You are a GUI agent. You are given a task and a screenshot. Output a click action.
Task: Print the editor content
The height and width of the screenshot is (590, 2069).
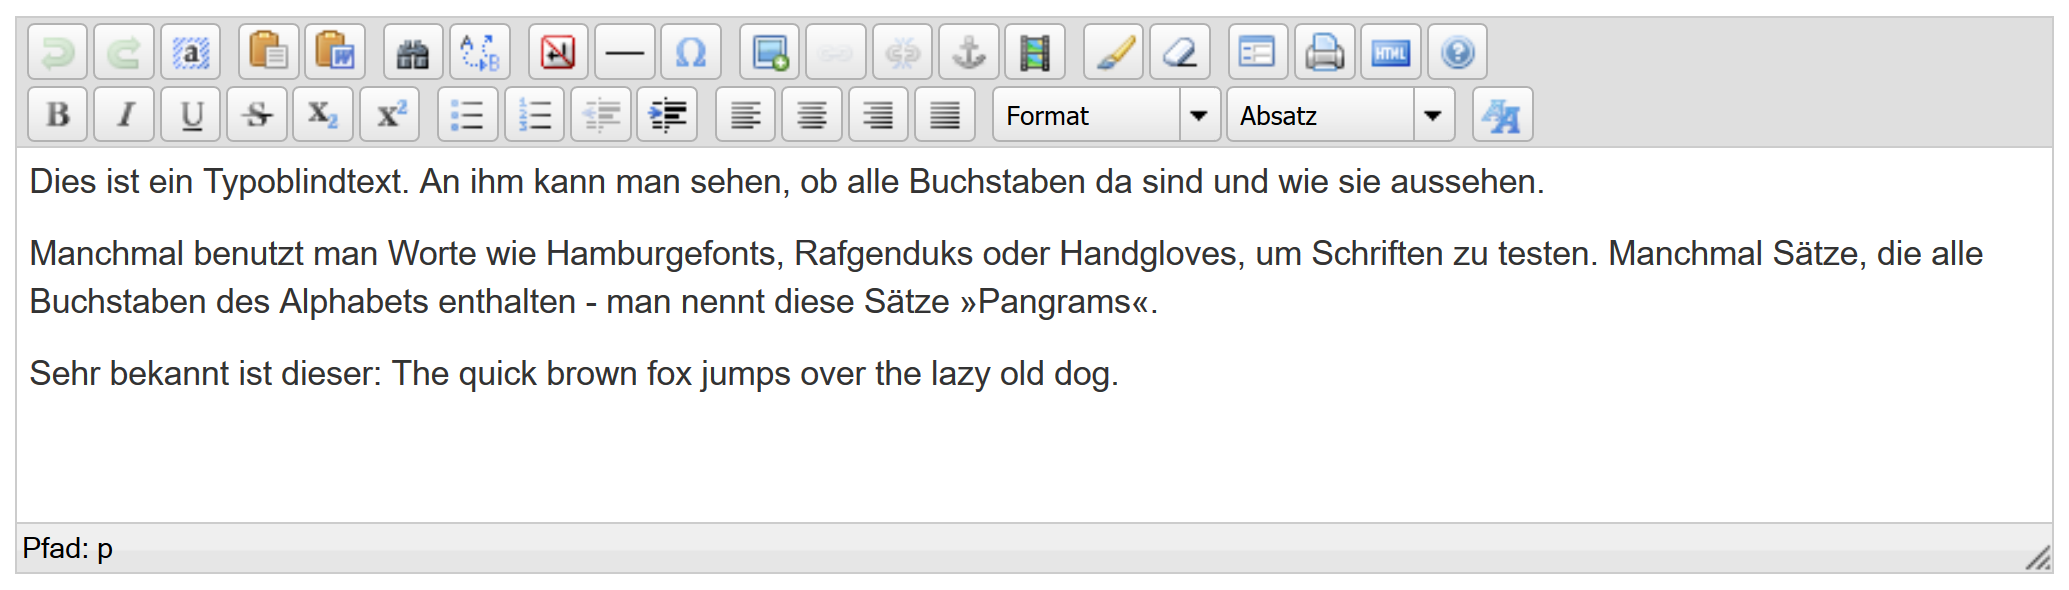(1325, 52)
